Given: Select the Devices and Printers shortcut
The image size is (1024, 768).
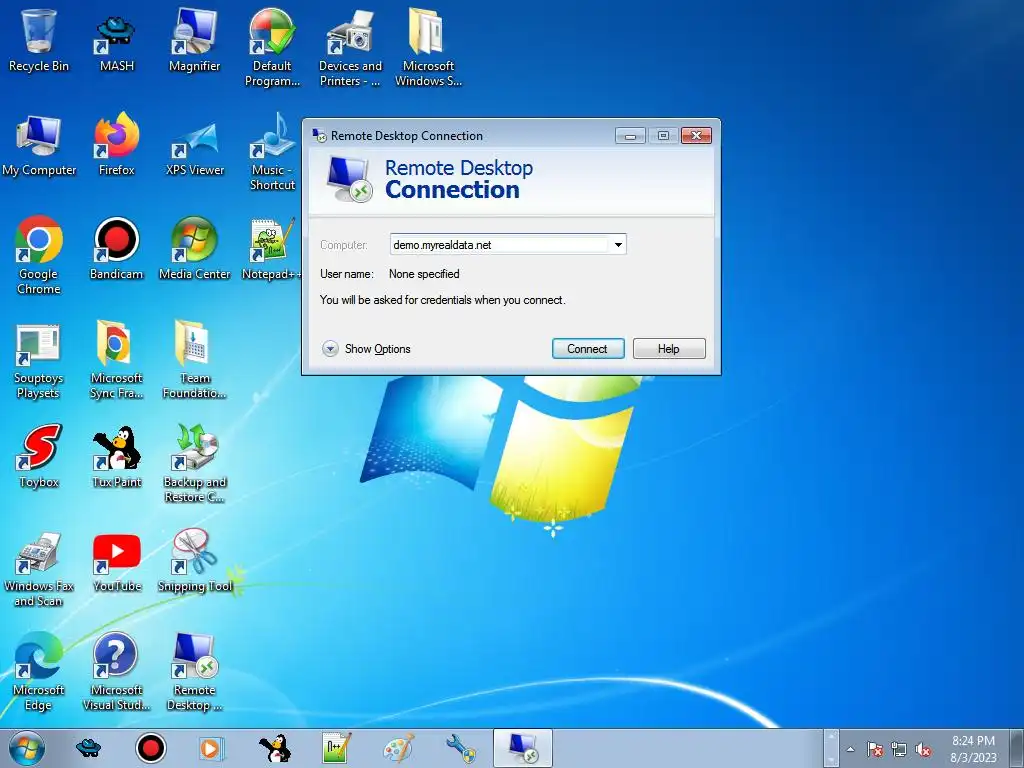Looking at the screenshot, I should pyautogui.click(x=350, y=47).
